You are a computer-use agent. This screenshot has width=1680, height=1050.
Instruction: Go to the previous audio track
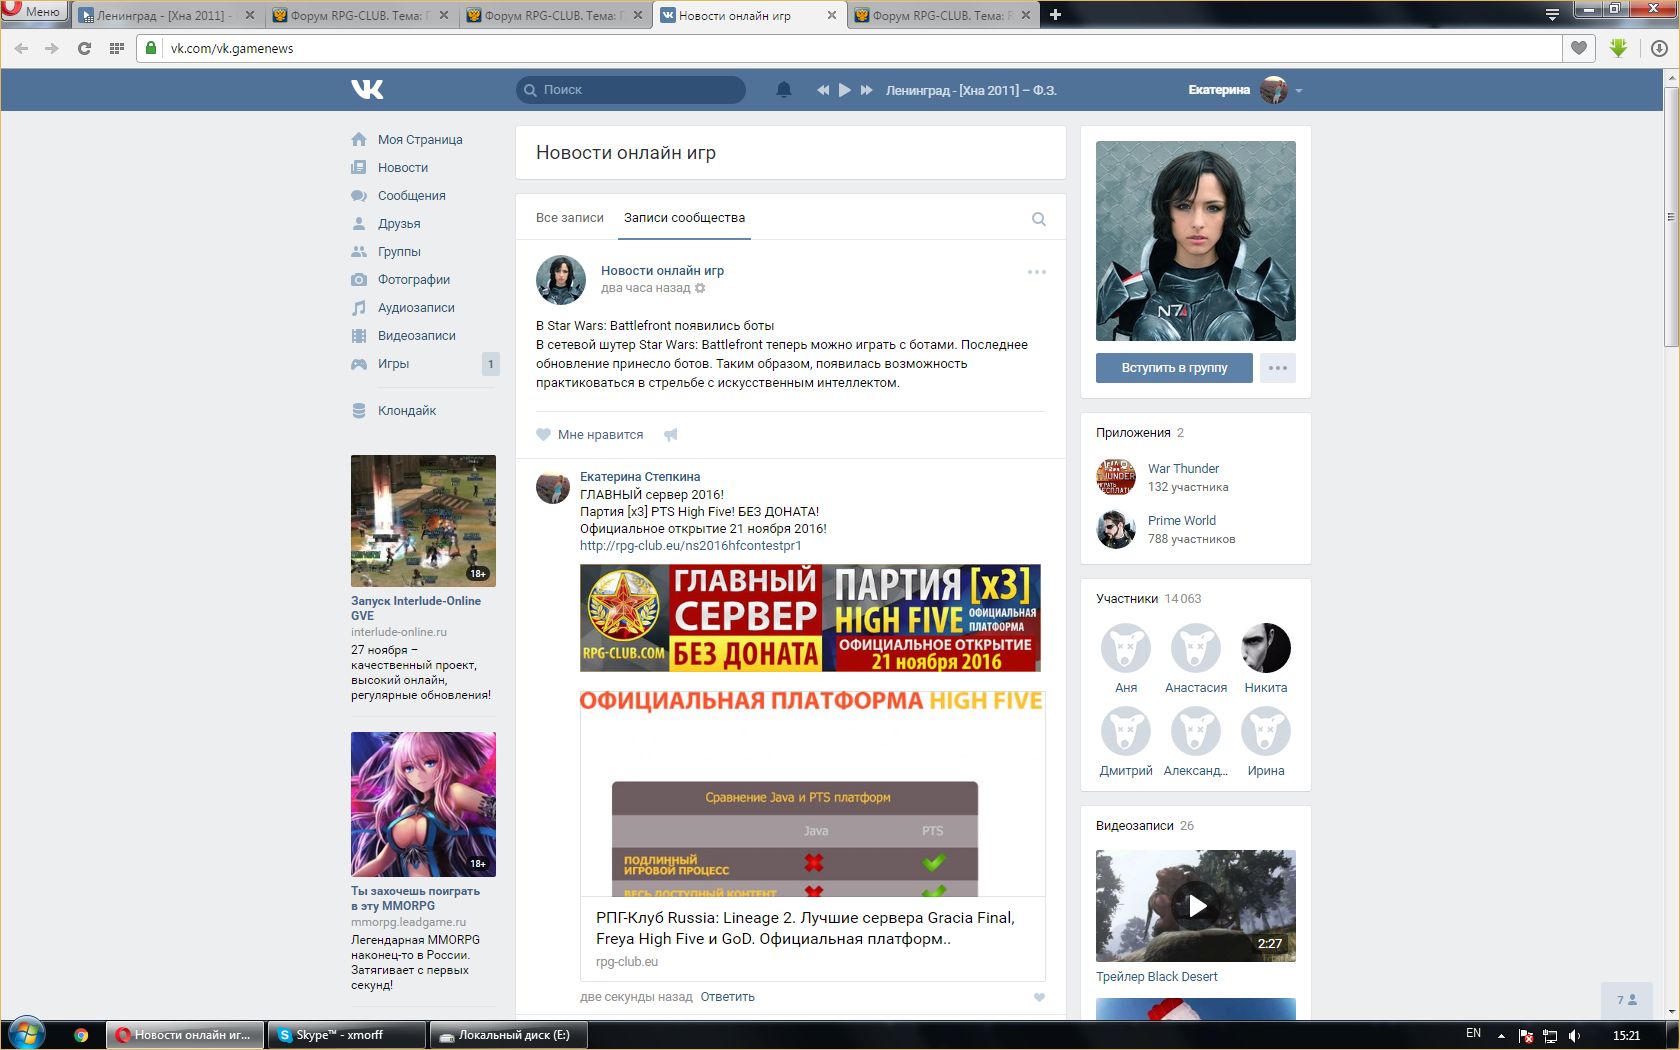pyautogui.click(x=823, y=90)
